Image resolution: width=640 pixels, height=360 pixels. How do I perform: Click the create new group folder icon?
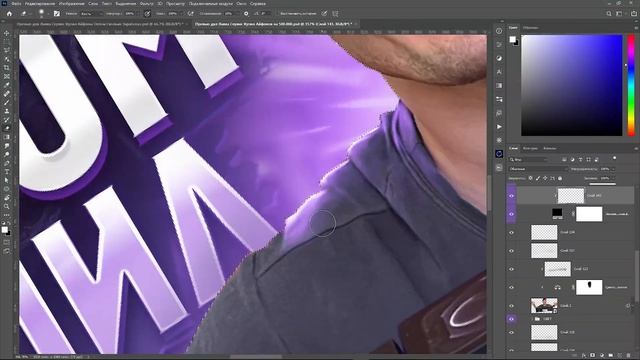click(611, 356)
